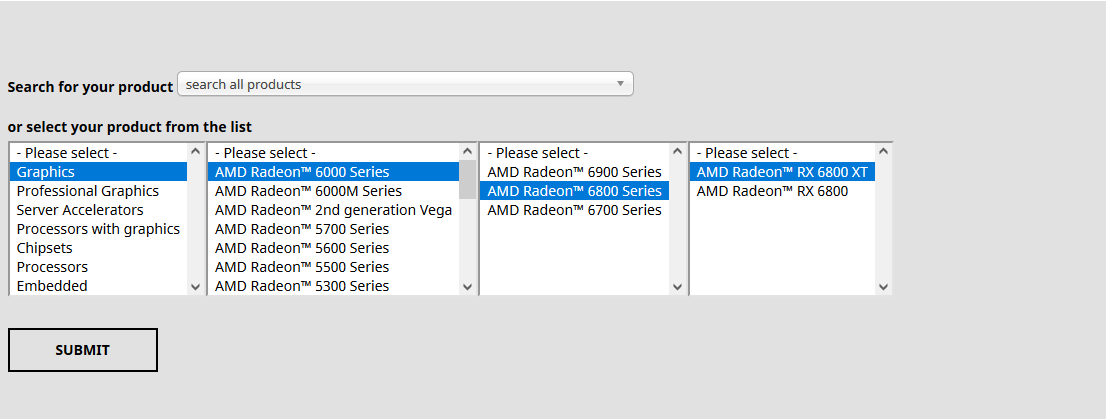
Task: Click scroll-down arrow in series list
Action: [x=467, y=287]
